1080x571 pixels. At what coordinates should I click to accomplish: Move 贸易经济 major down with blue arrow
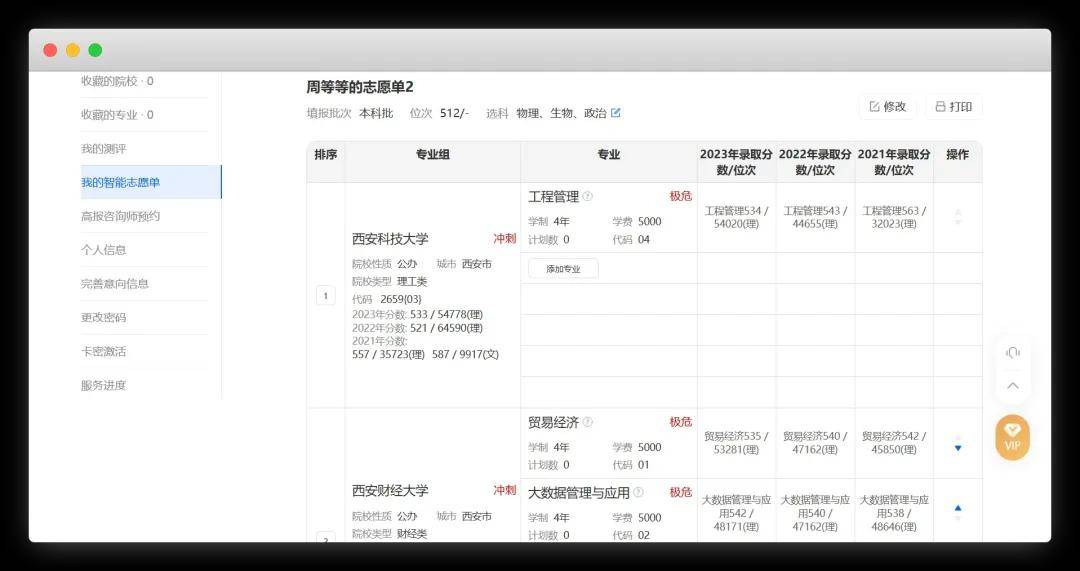[957, 448]
